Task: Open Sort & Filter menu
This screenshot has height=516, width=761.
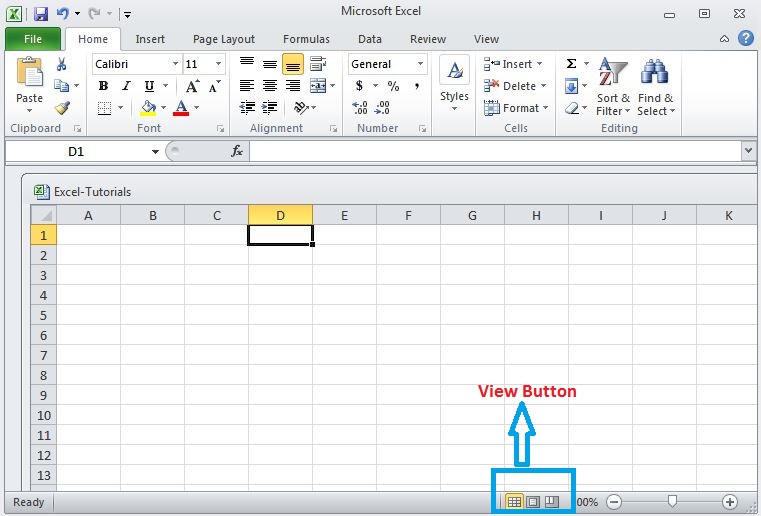Action: [613, 87]
